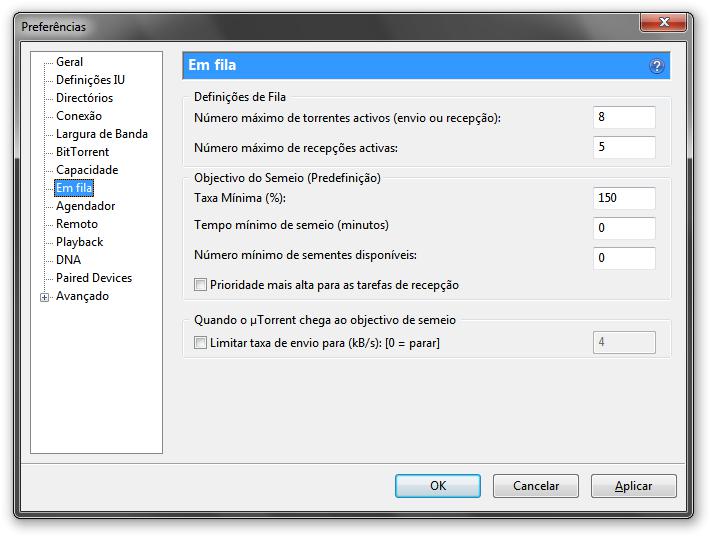Select Geral in the preferences tree
The width and height of the screenshot is (711, 538).
(69, 62)
